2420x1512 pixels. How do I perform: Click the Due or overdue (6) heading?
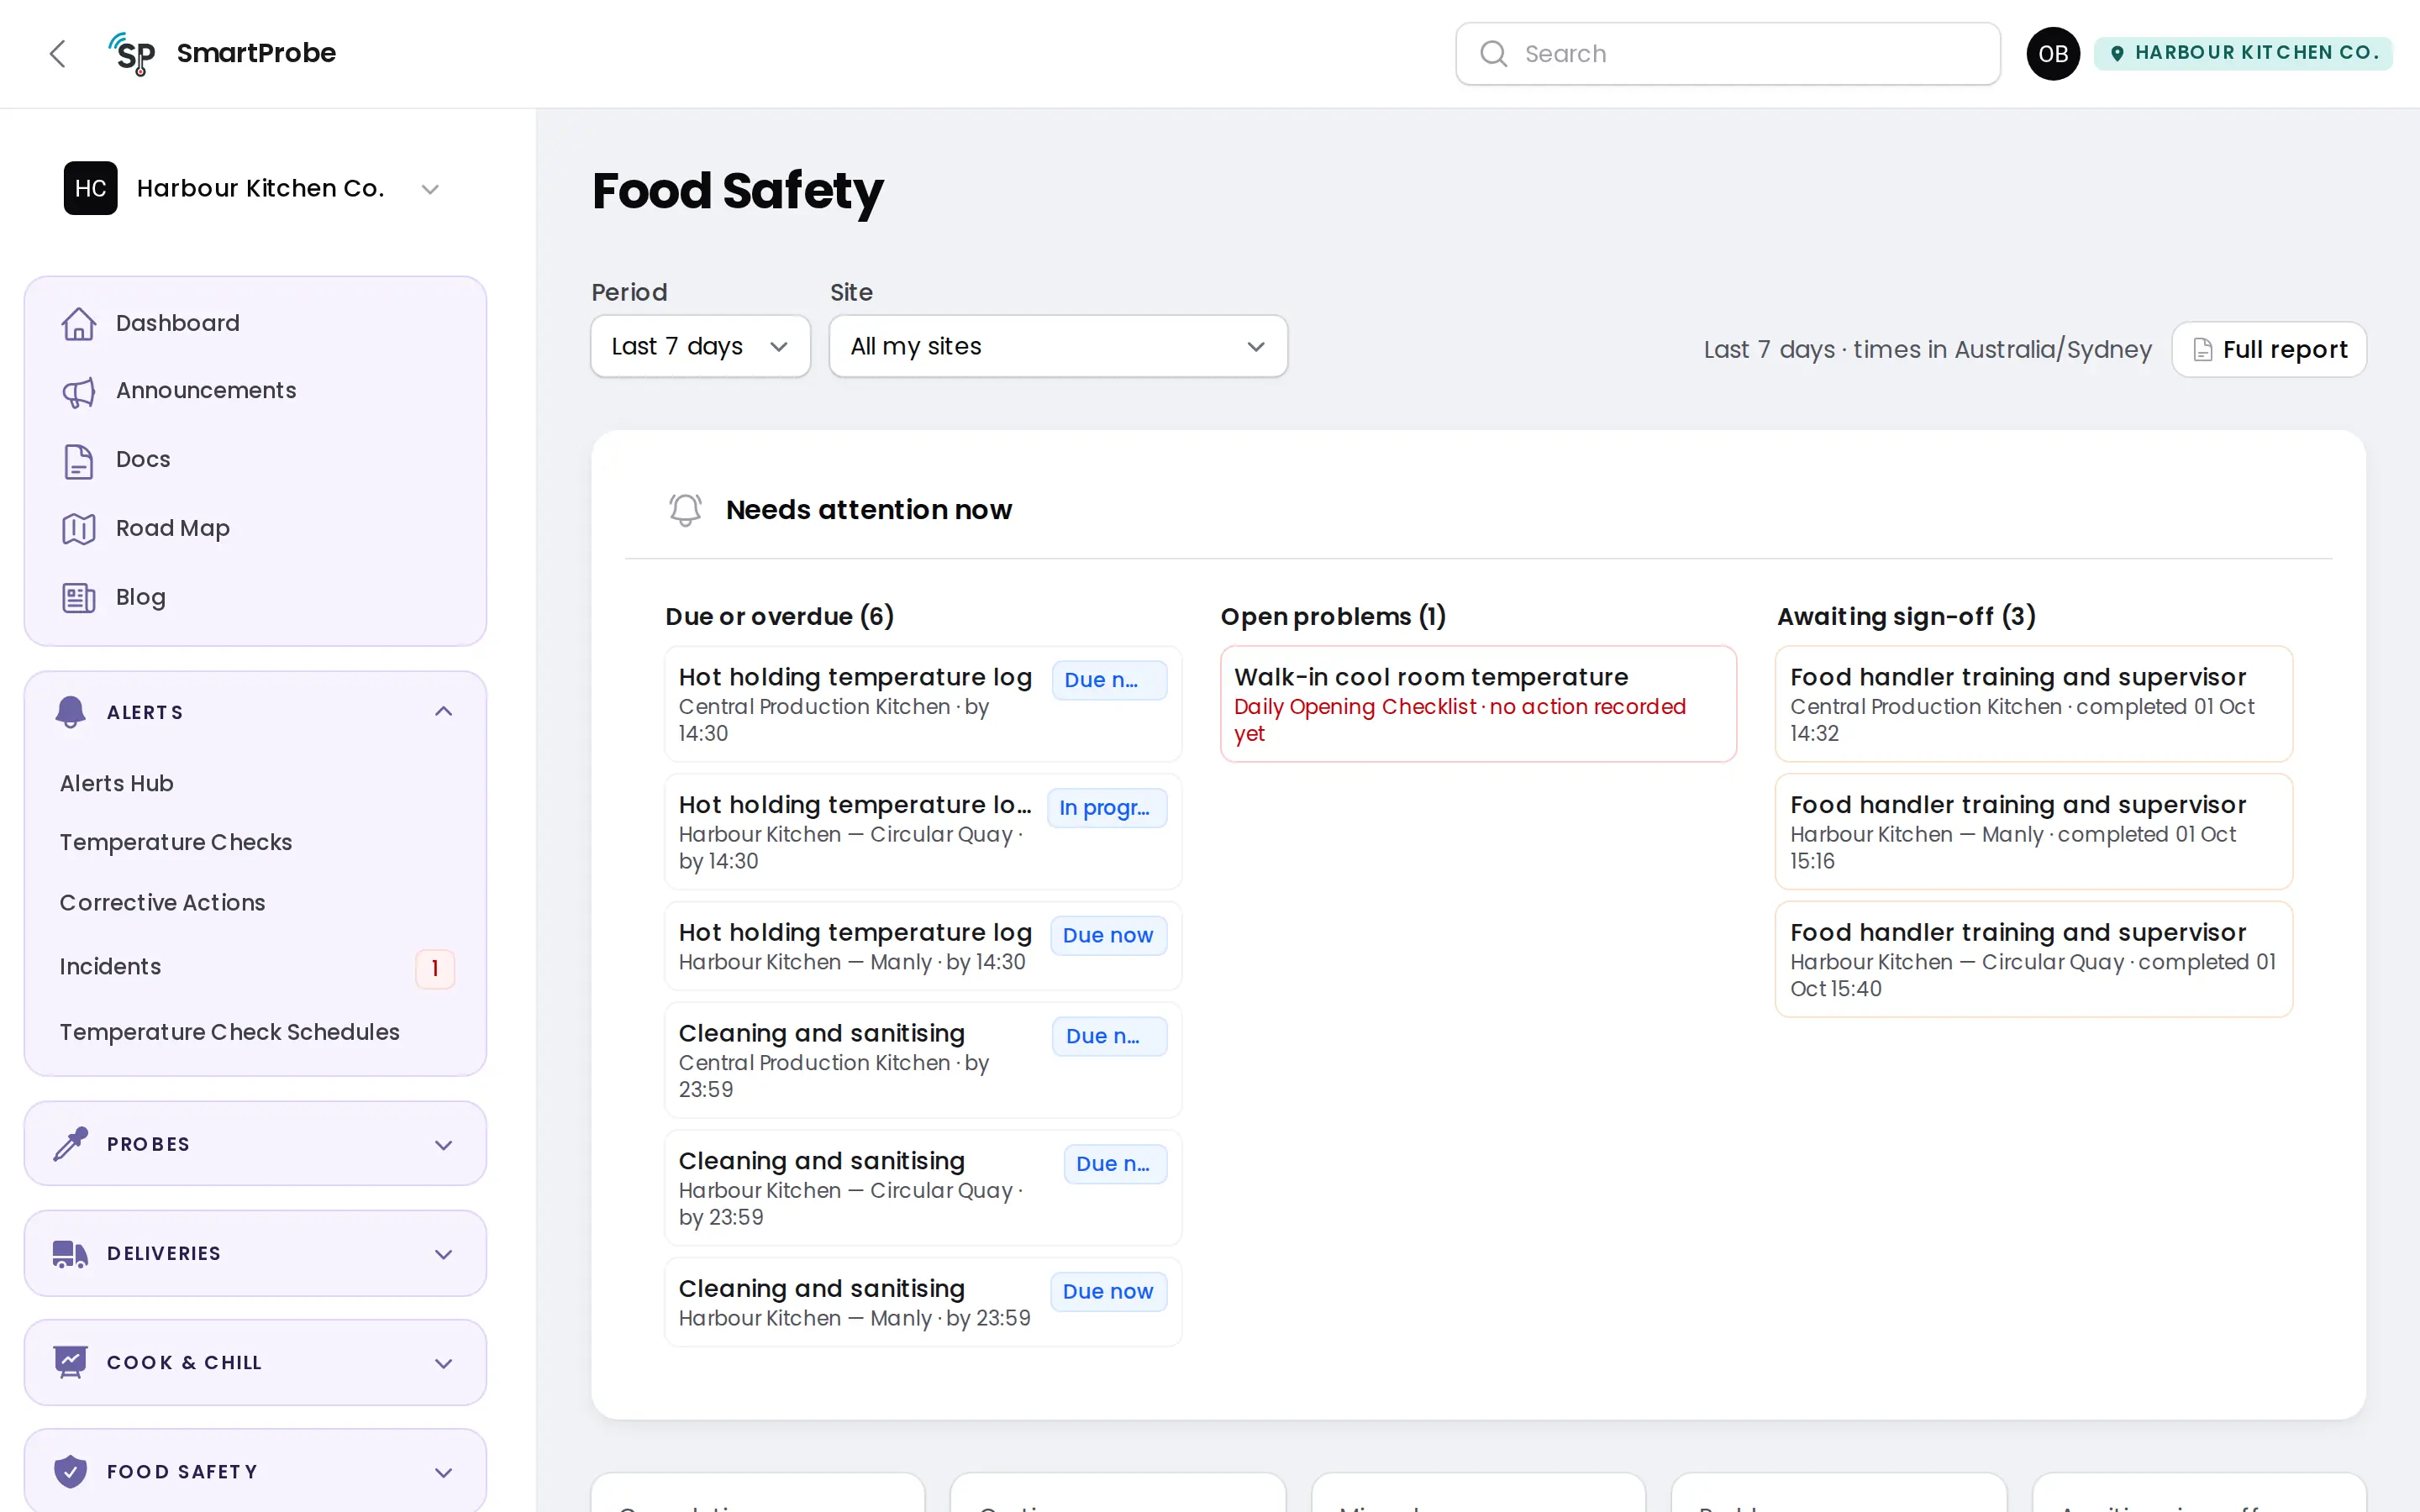tap(779, 616)
